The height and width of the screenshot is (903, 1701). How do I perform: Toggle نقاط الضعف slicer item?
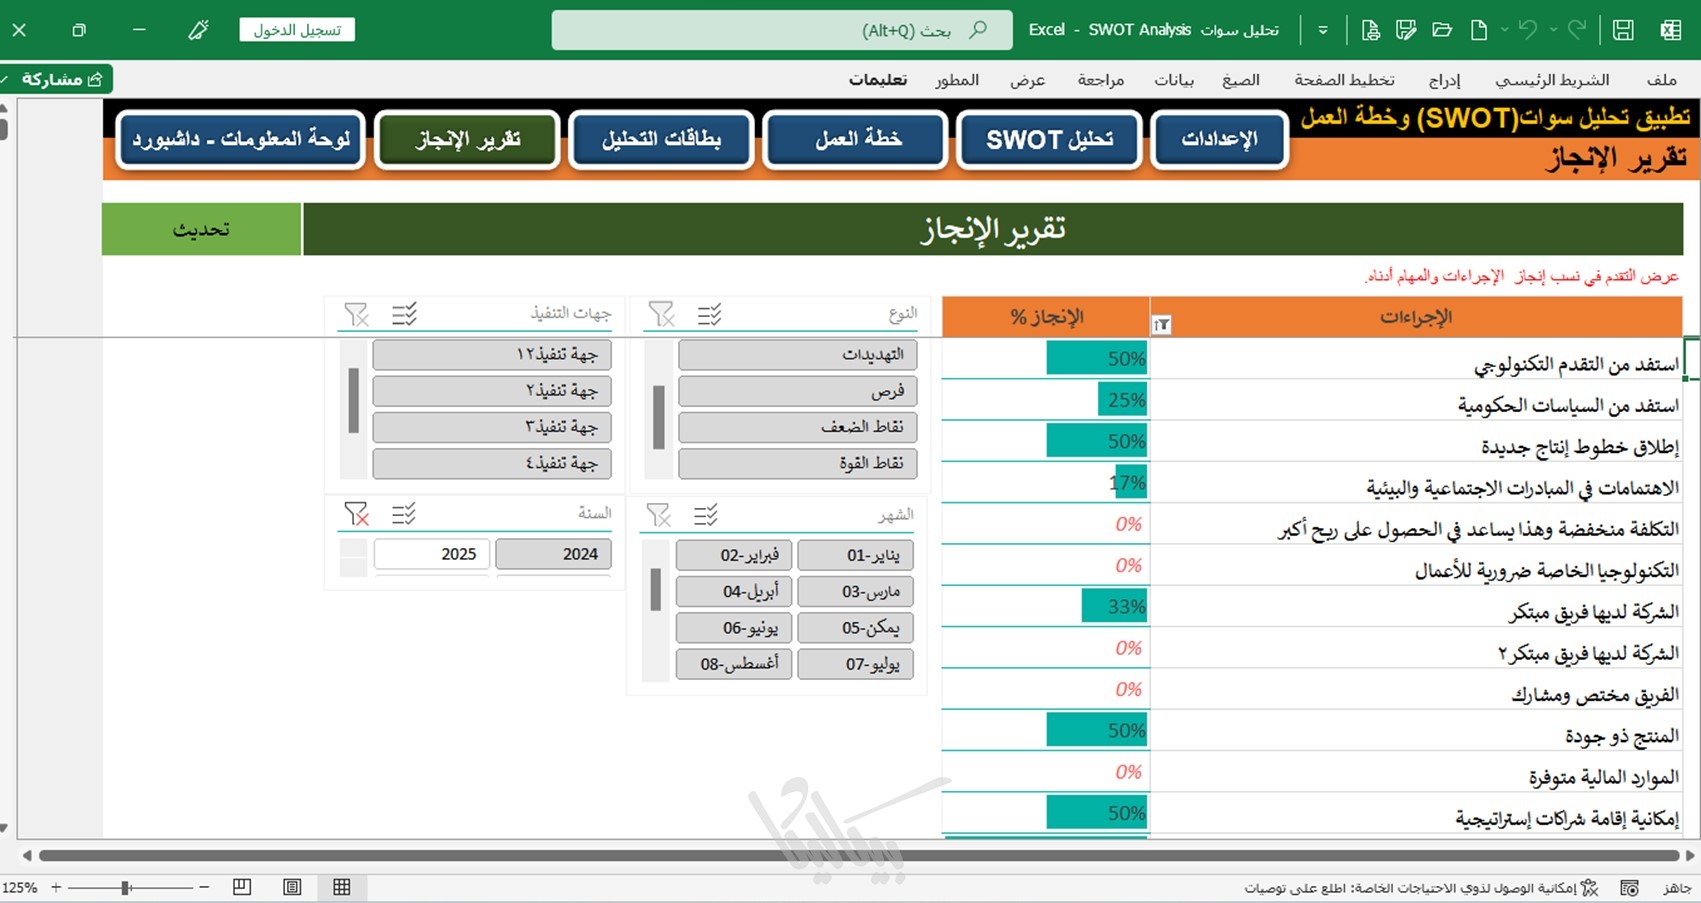(x=797, y=427)
